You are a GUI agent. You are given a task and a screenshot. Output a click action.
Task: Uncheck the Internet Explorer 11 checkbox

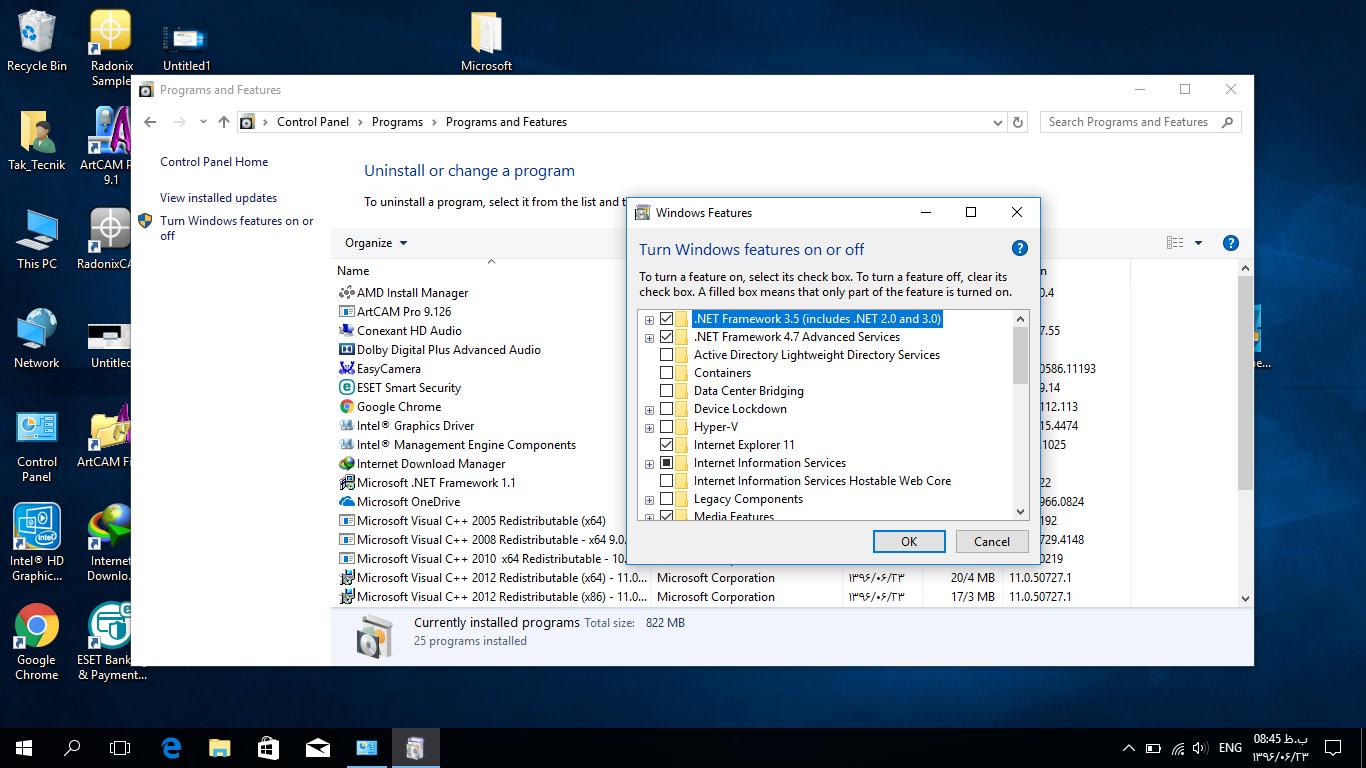point(667,445)
